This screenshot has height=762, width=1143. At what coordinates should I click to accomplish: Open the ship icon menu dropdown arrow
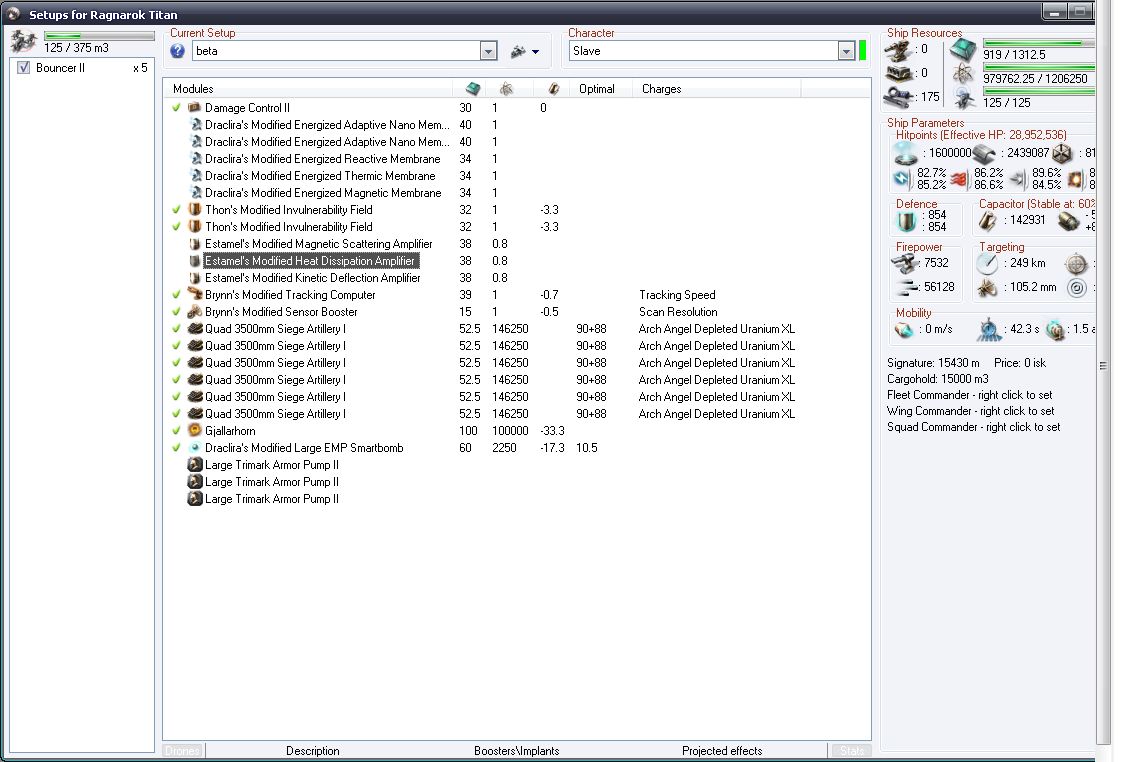(x=536, y=52)
